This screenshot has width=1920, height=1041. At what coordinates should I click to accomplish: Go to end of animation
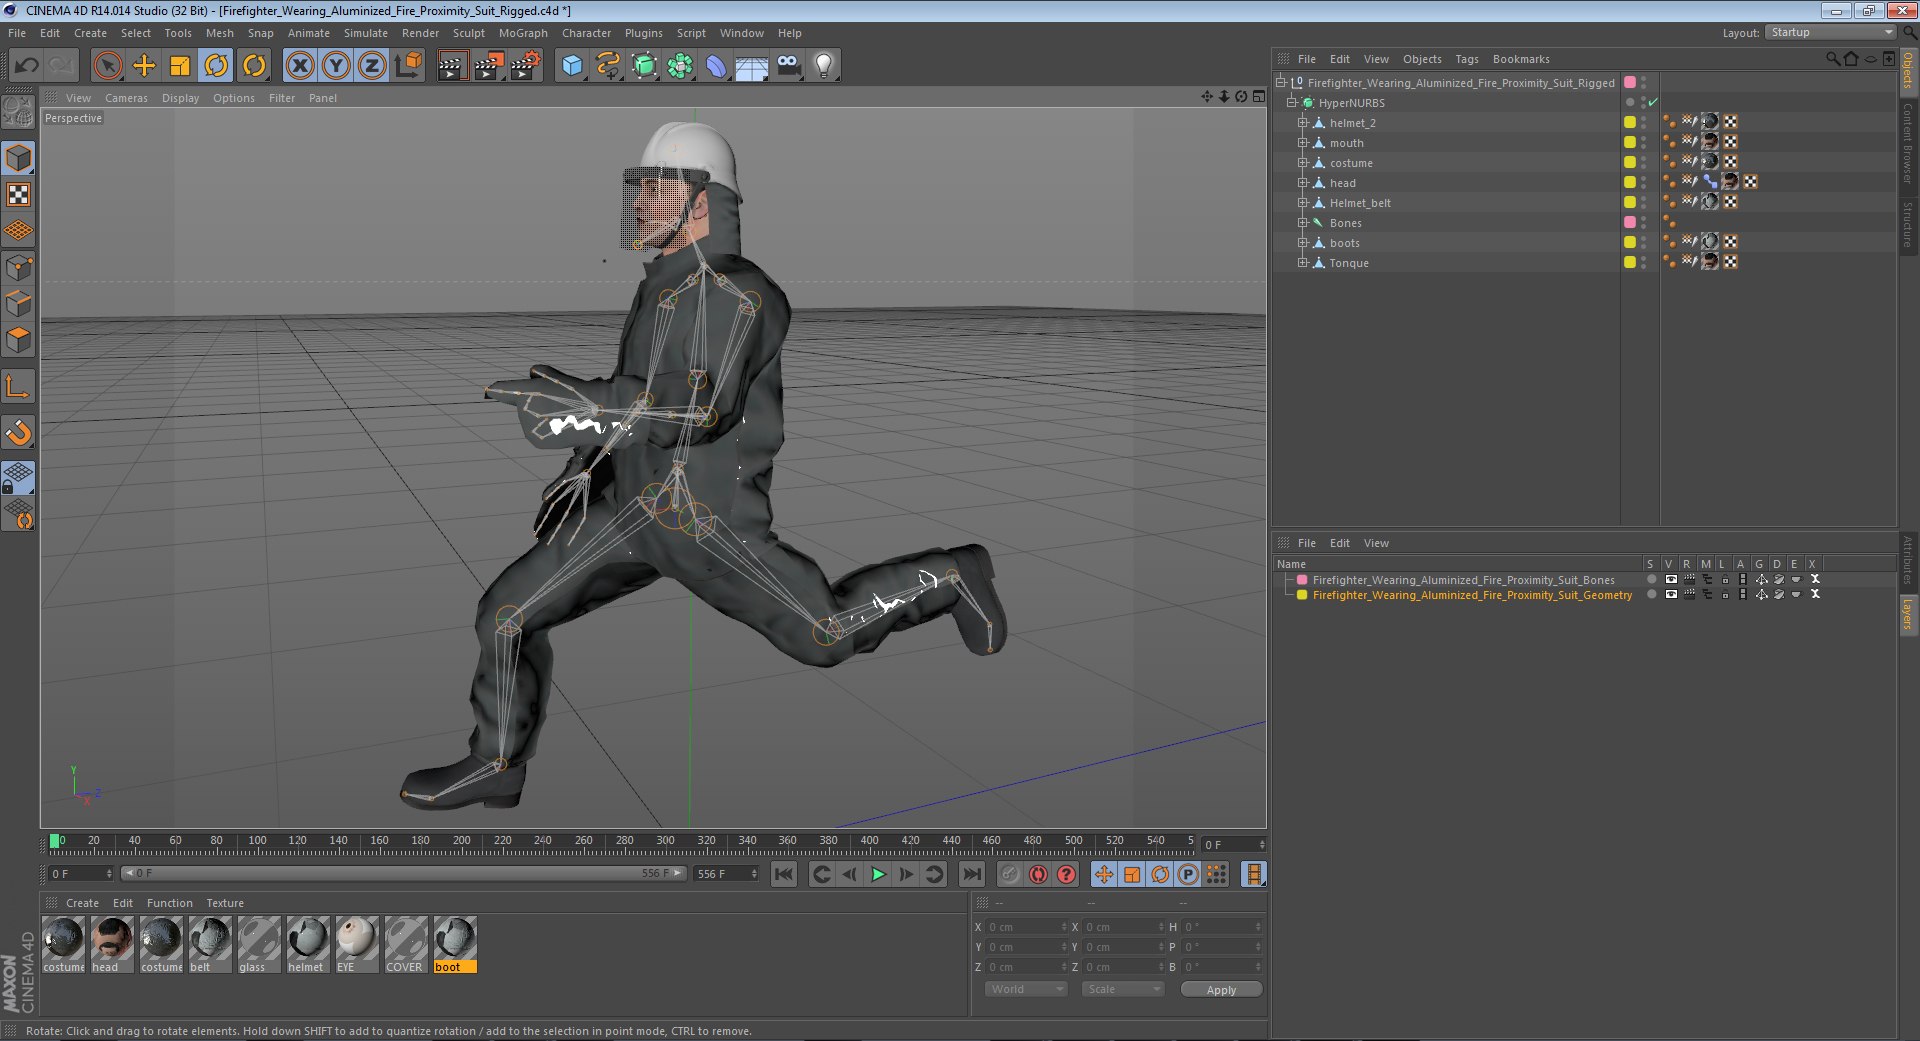[971, 875]
